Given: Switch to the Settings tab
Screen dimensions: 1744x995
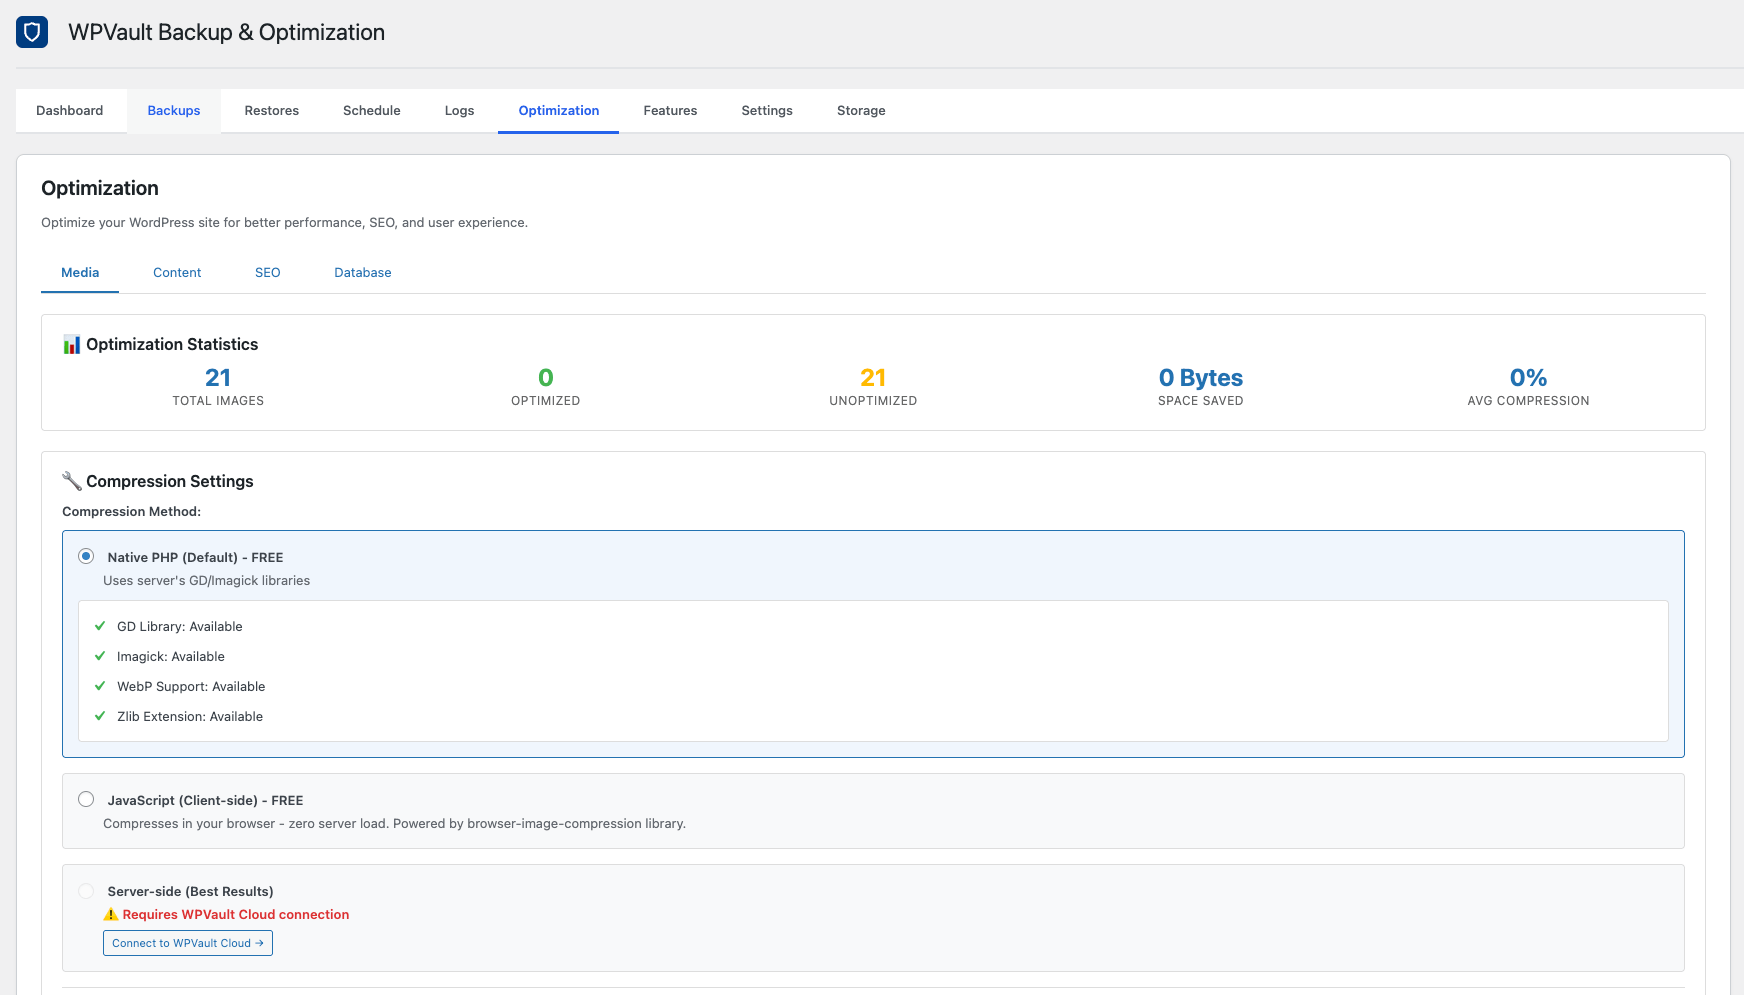Looking at the screenshot, I should [x=767, y=111].
